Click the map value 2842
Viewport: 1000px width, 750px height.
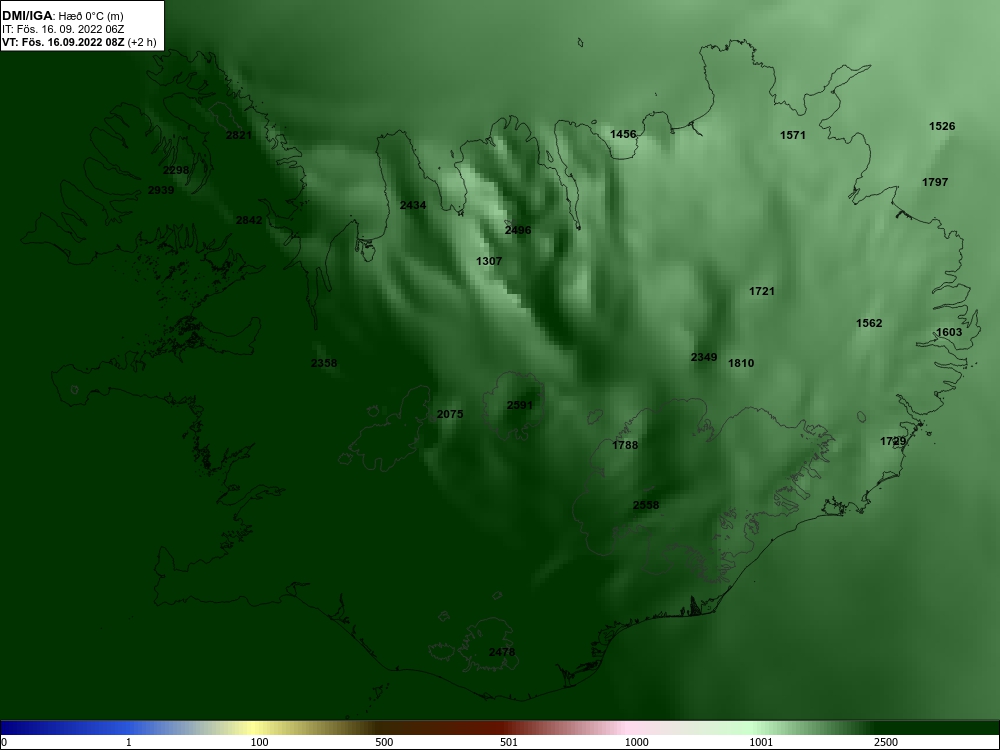click(249, 220)
